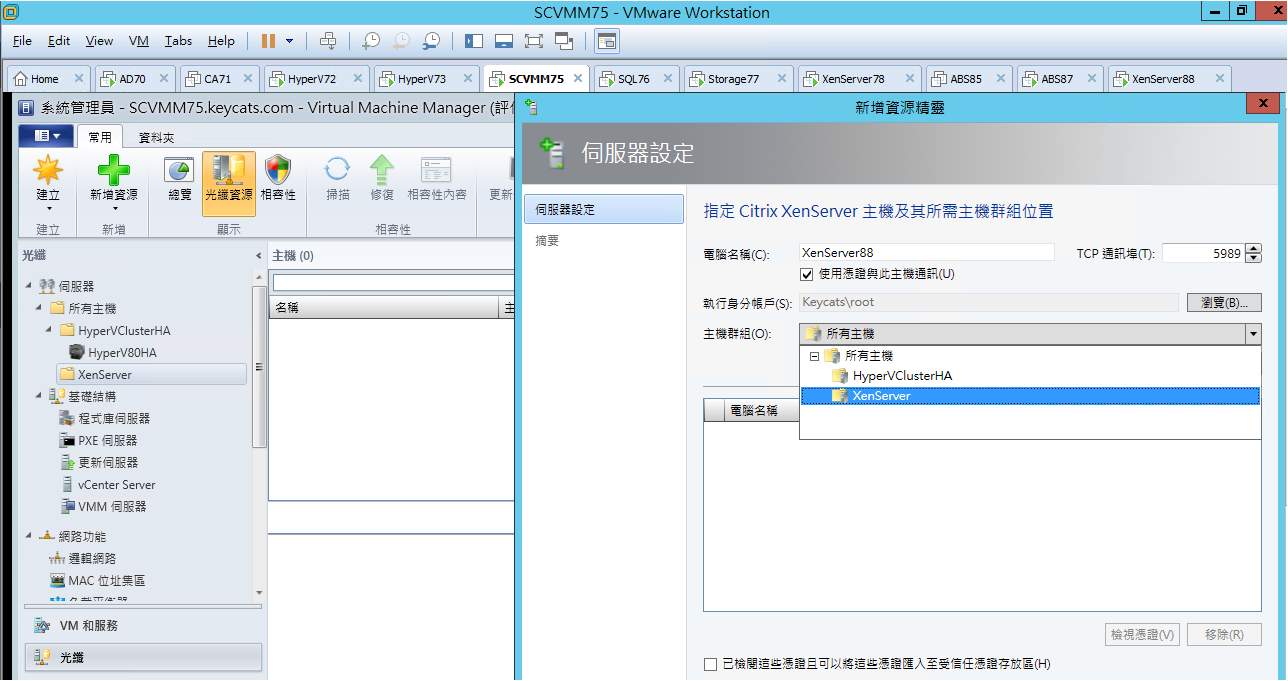Select XenServer folder in the navigation tree
Image resolution: width=1288 pixels, height=681 pixels.
coord(151,375)
